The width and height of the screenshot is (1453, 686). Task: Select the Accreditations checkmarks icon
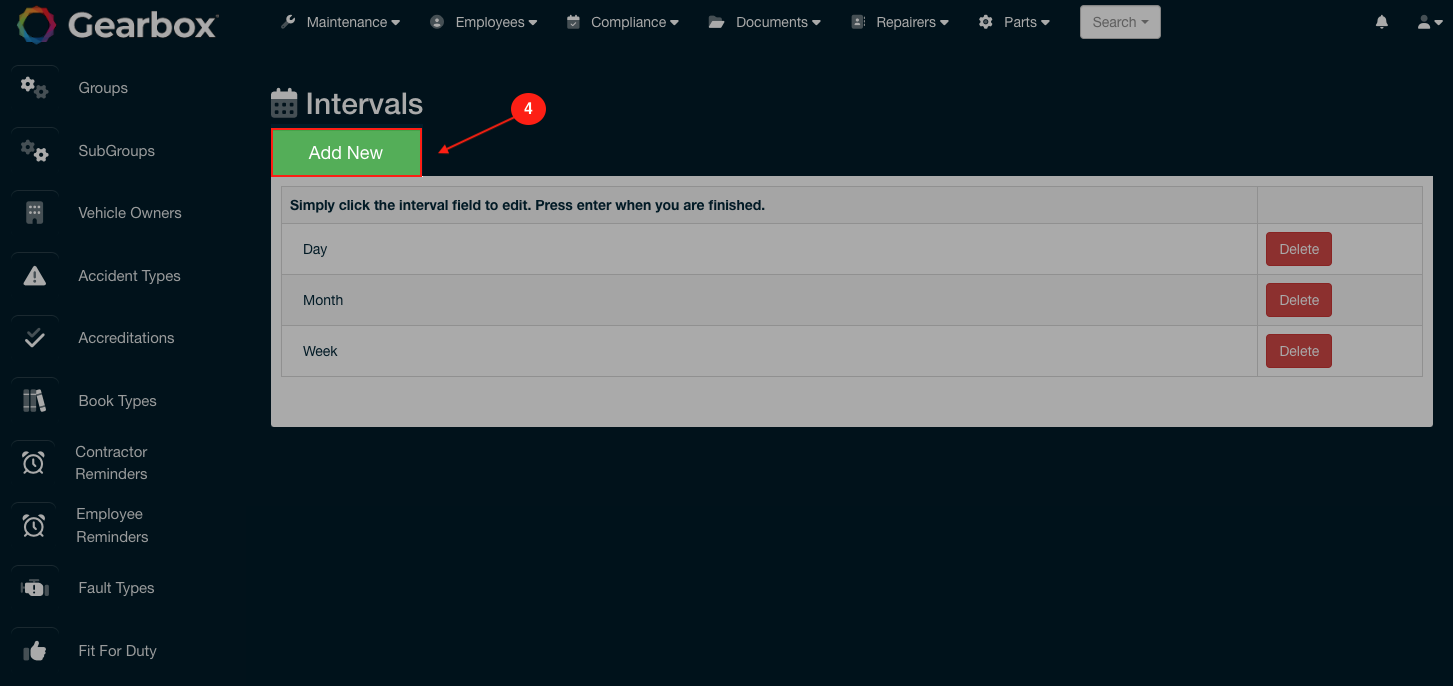tap(34, 337)
